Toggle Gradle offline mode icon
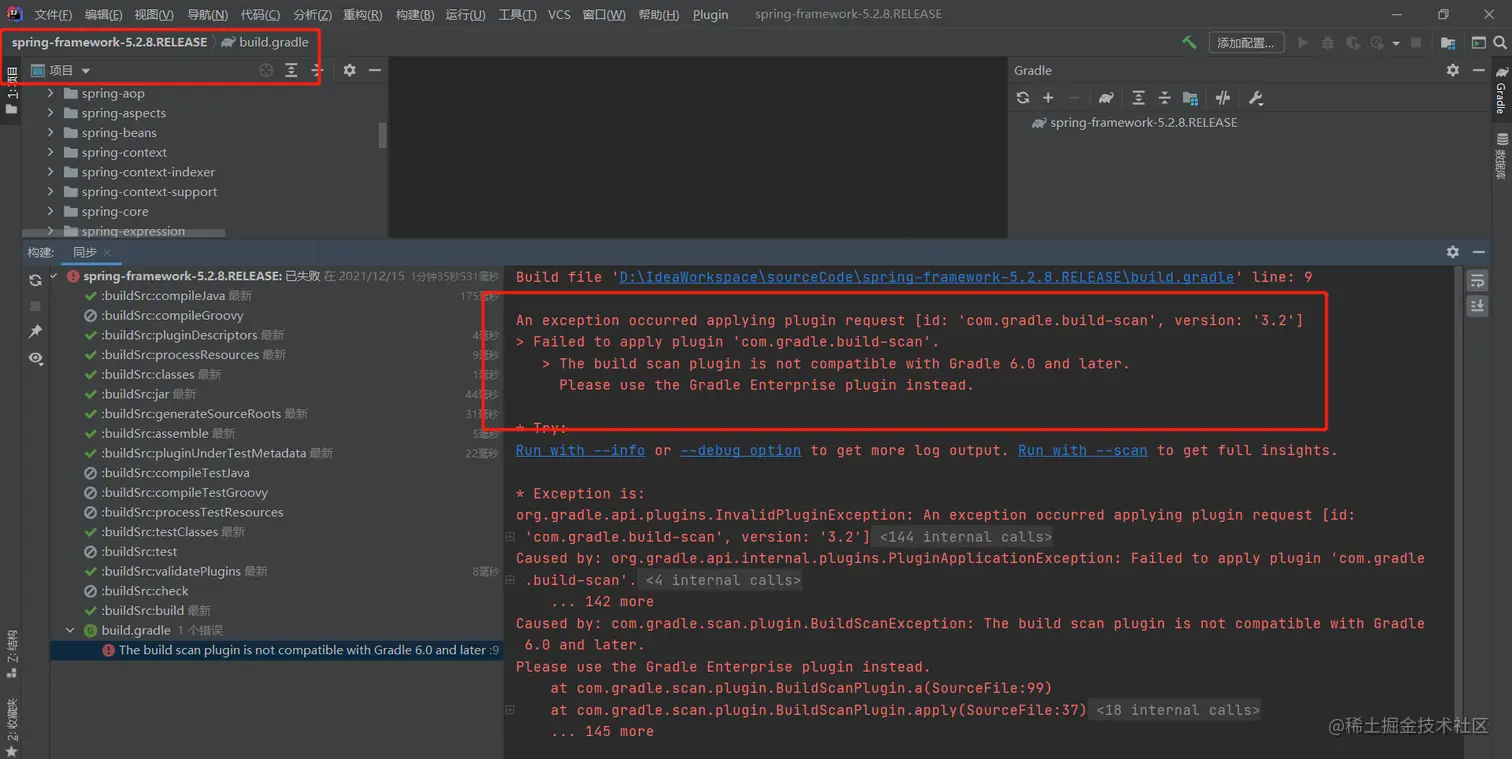This screenshot has width=1512, height=759. coord(1222,98)
